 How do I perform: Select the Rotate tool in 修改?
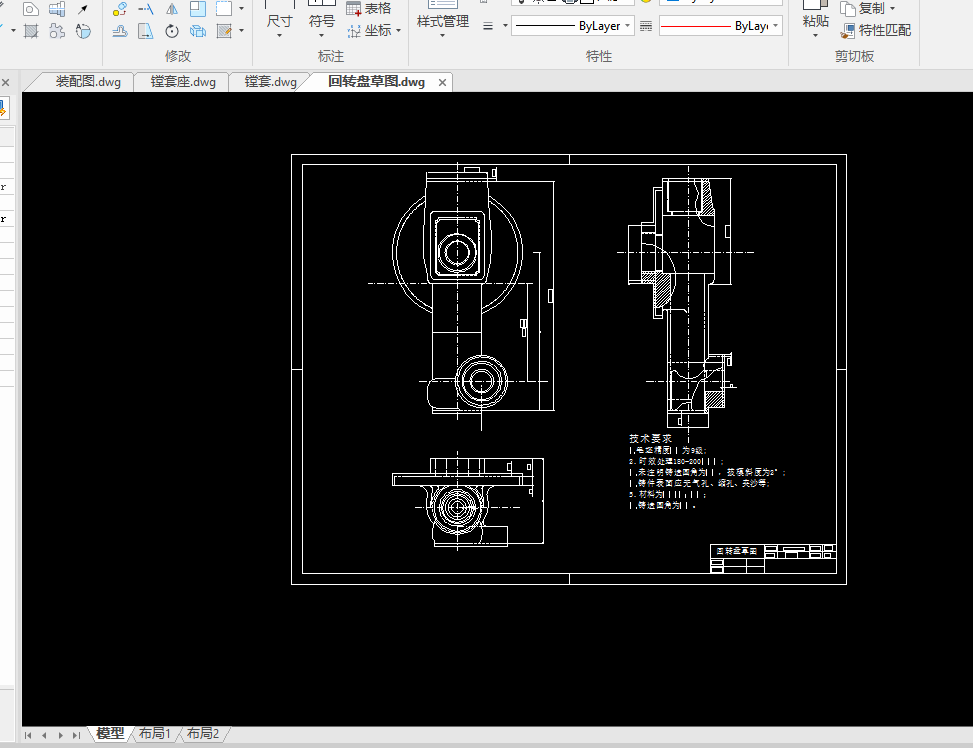click(172, 30)
